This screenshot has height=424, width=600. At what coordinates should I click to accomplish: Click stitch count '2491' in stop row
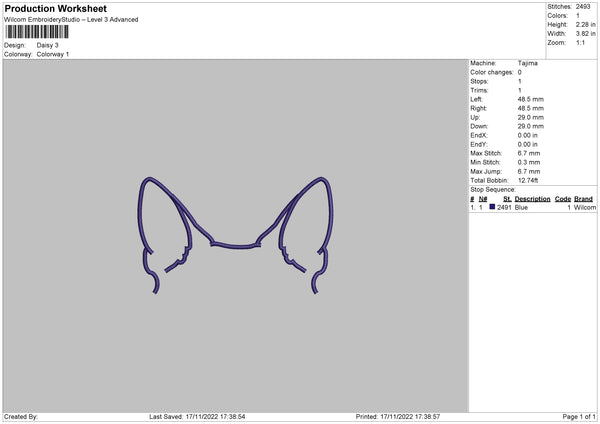504,207
